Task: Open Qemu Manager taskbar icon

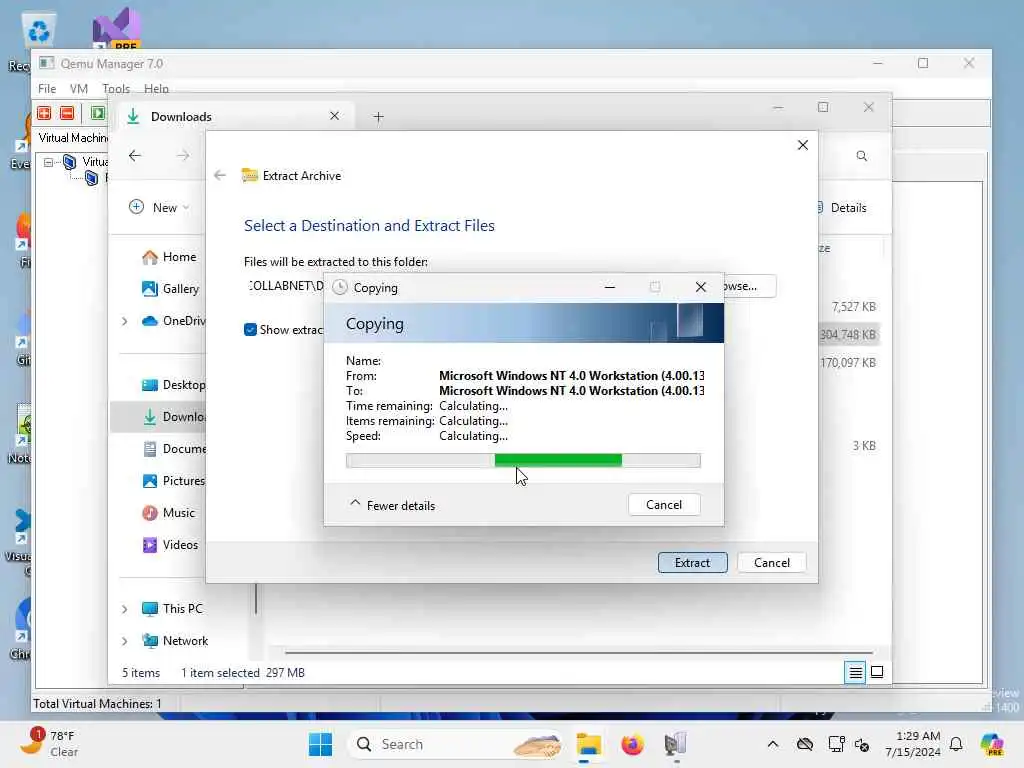Action: [x=675, y=744]
